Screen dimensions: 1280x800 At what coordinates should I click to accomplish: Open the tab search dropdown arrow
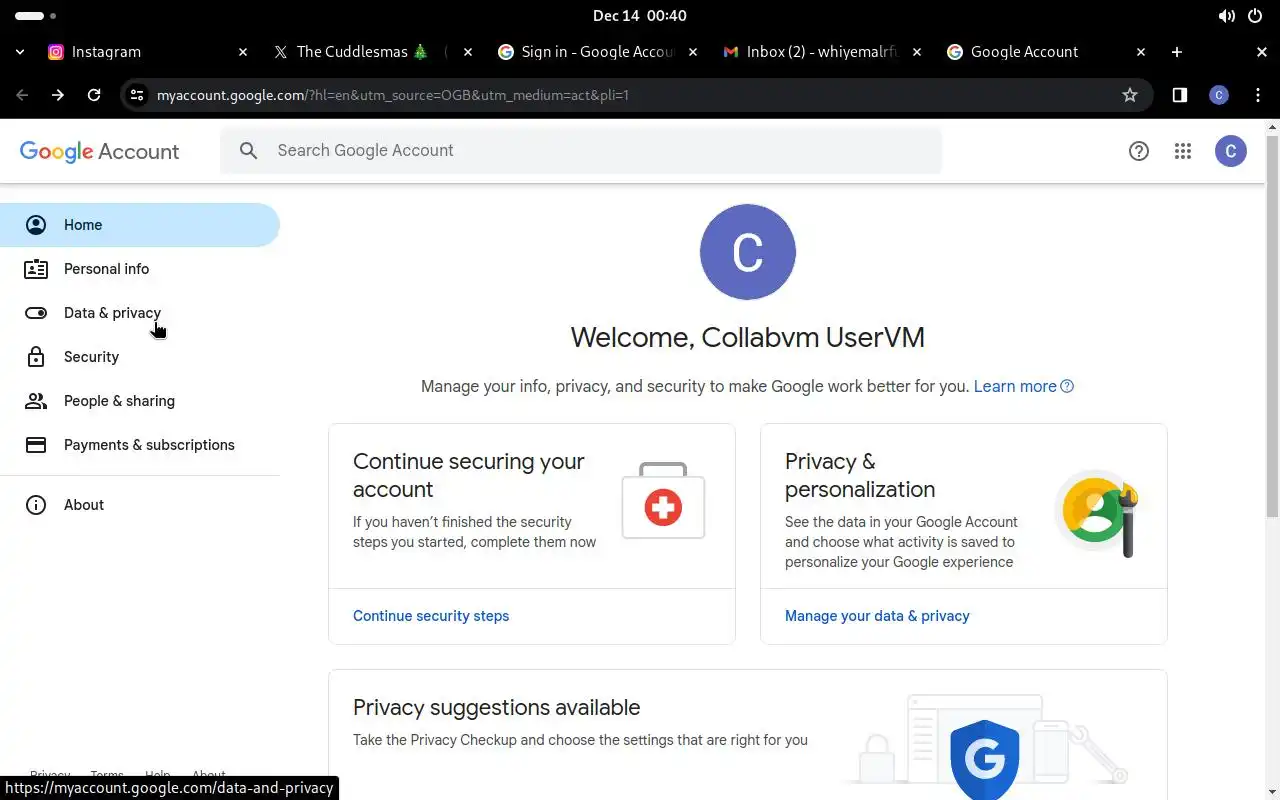[20, 52]
